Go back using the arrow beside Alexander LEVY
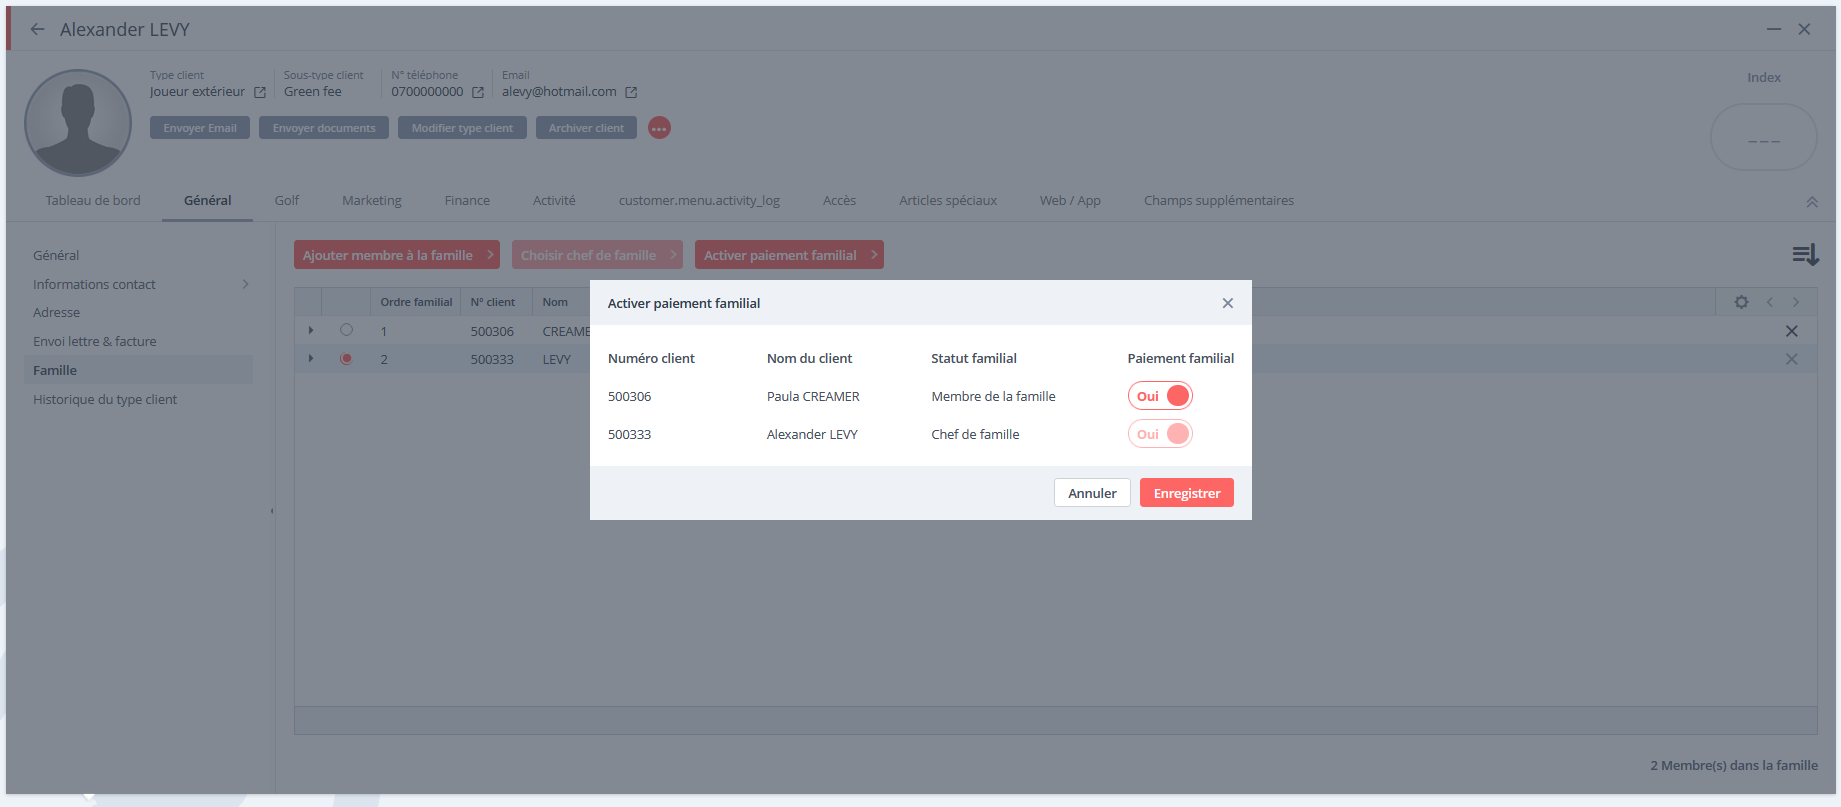Screen dimensions: 1841x807 click(37, 29)
